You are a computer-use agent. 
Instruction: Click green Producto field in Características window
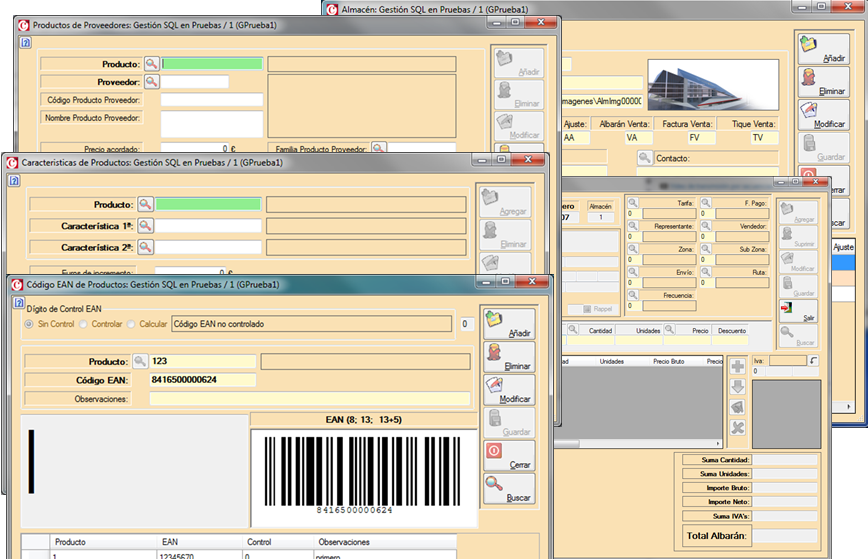click(x=208, y=204)
